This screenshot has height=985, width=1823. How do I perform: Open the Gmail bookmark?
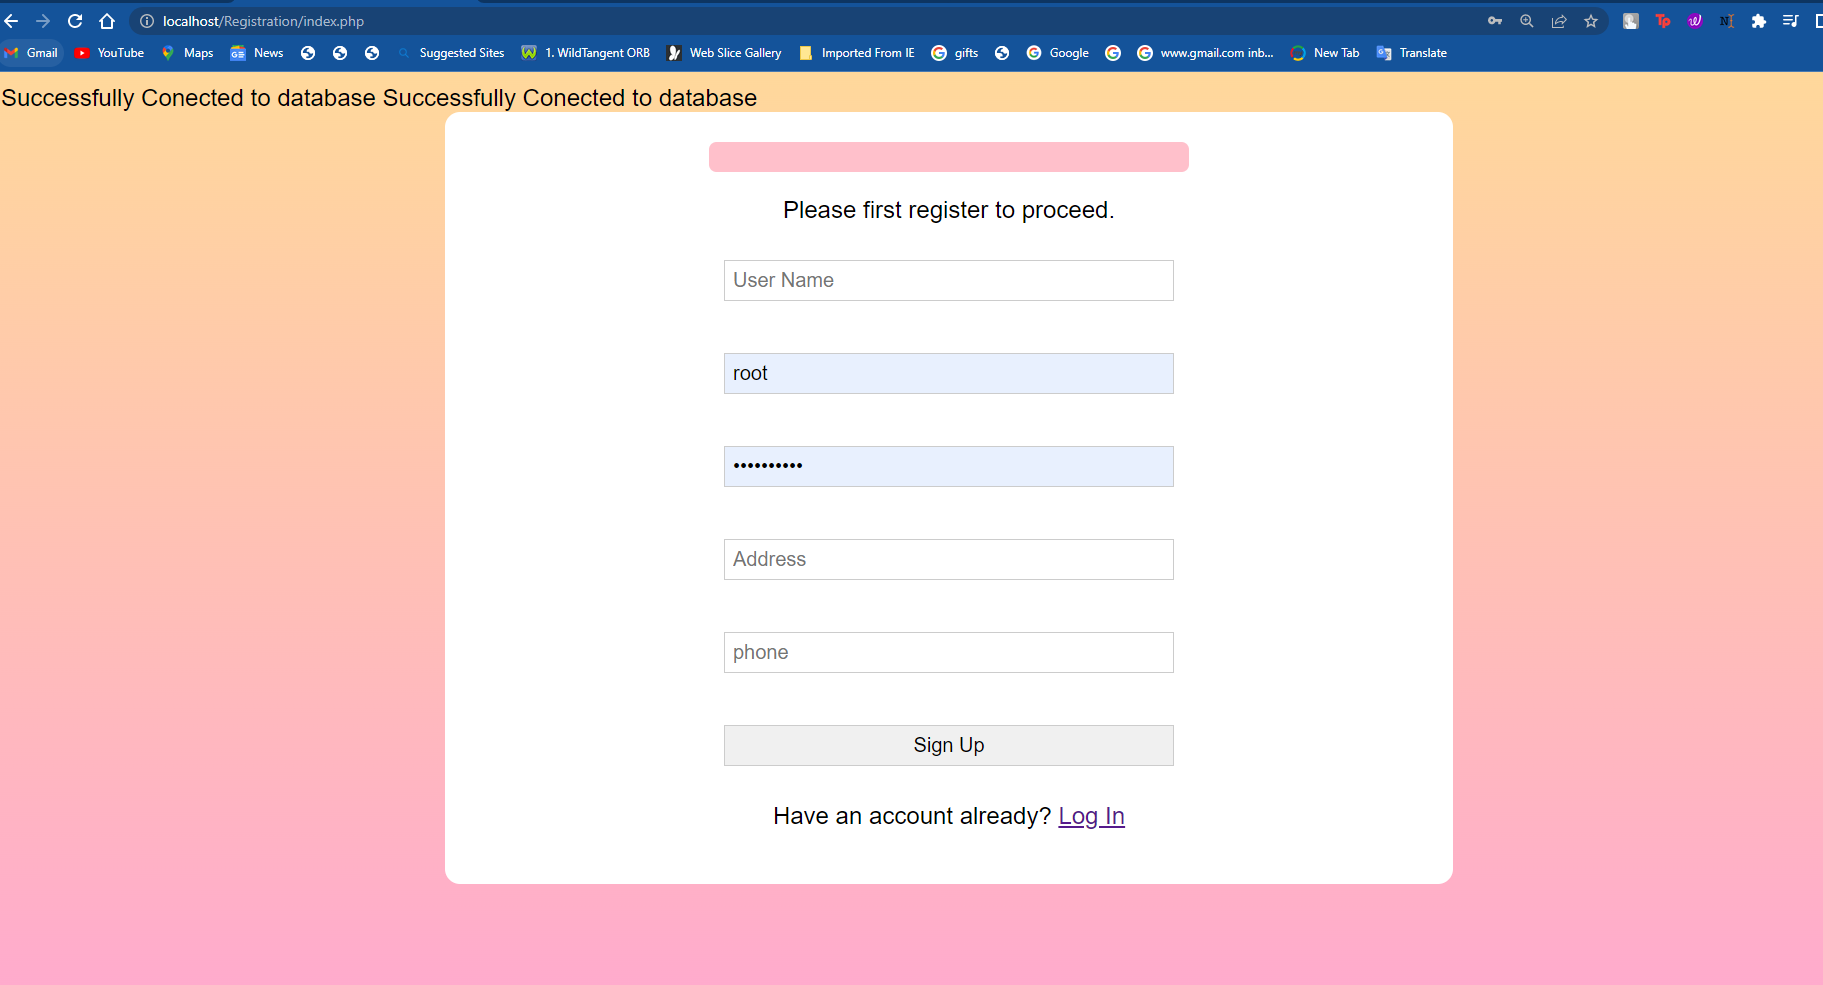click(x=33, y=52)
